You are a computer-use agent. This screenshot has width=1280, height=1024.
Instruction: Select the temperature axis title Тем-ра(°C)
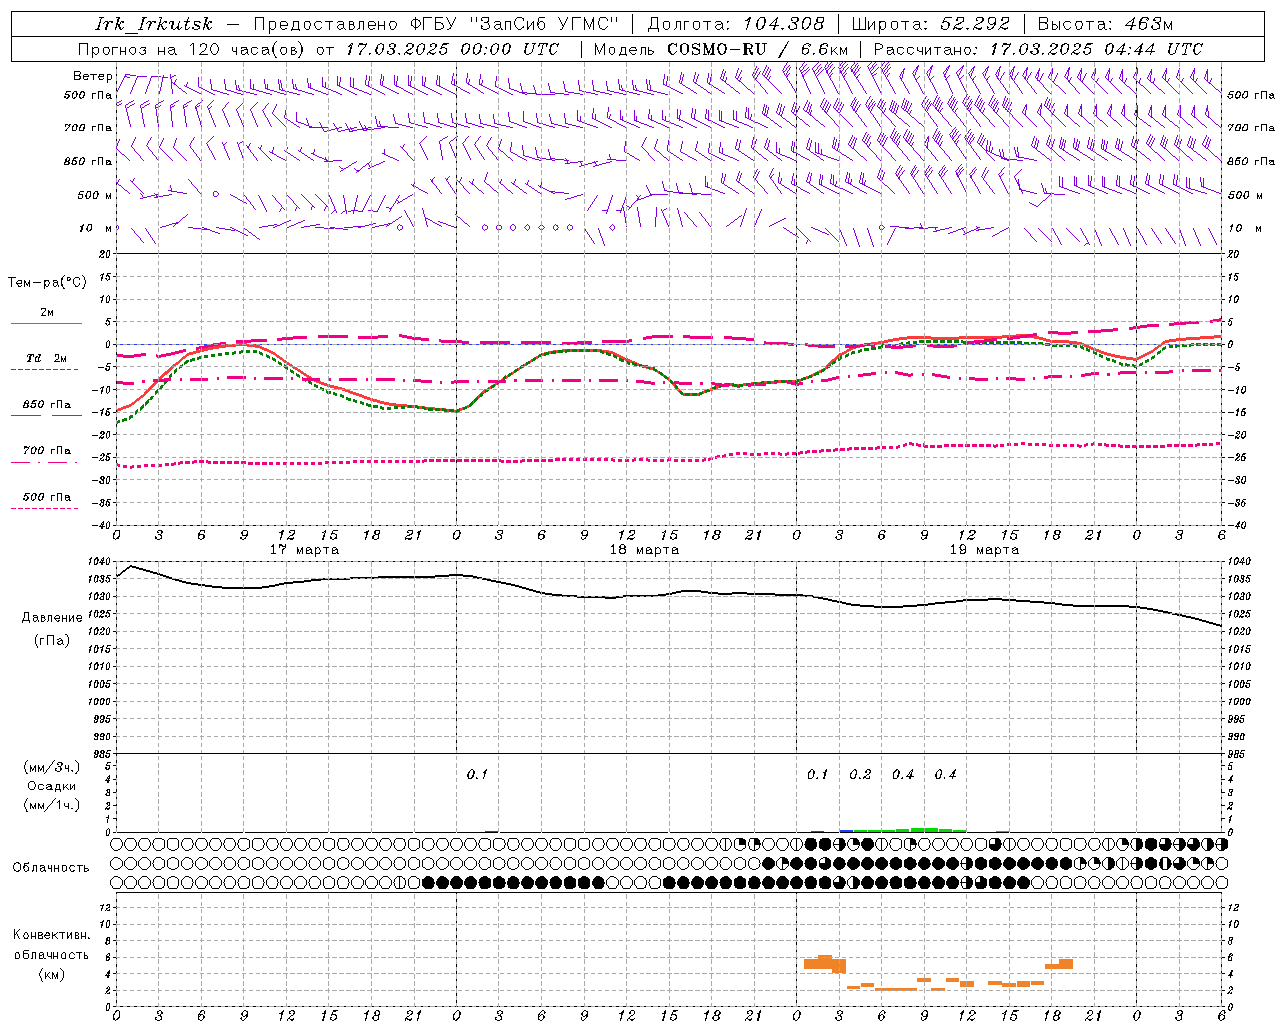pos(47,283)
